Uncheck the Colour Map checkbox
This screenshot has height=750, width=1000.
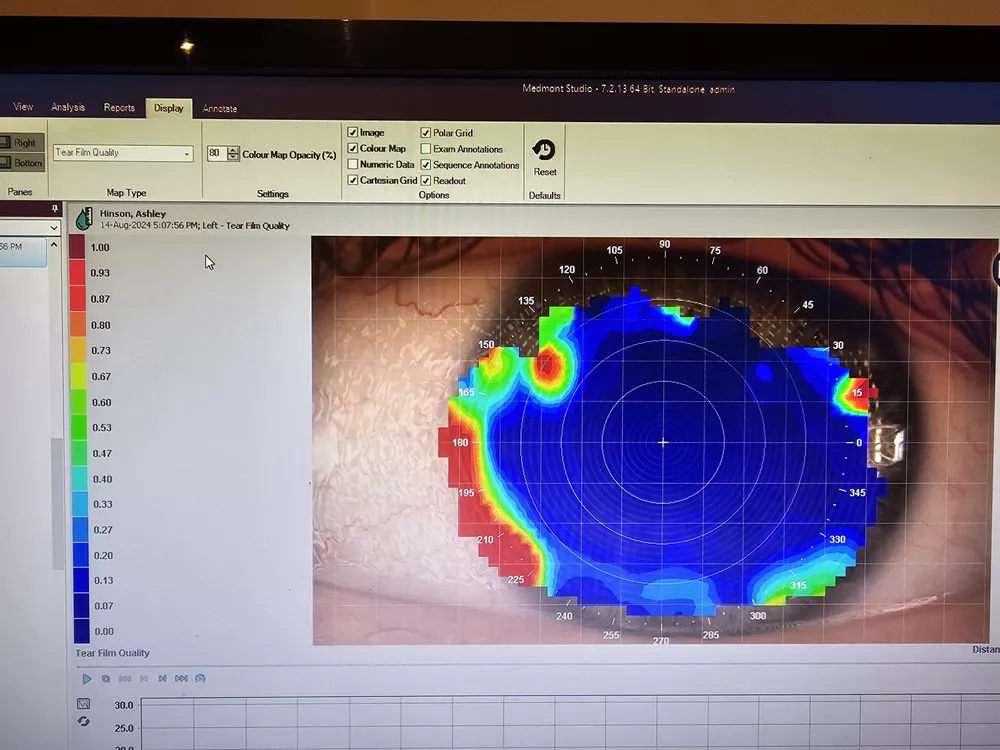353,148
